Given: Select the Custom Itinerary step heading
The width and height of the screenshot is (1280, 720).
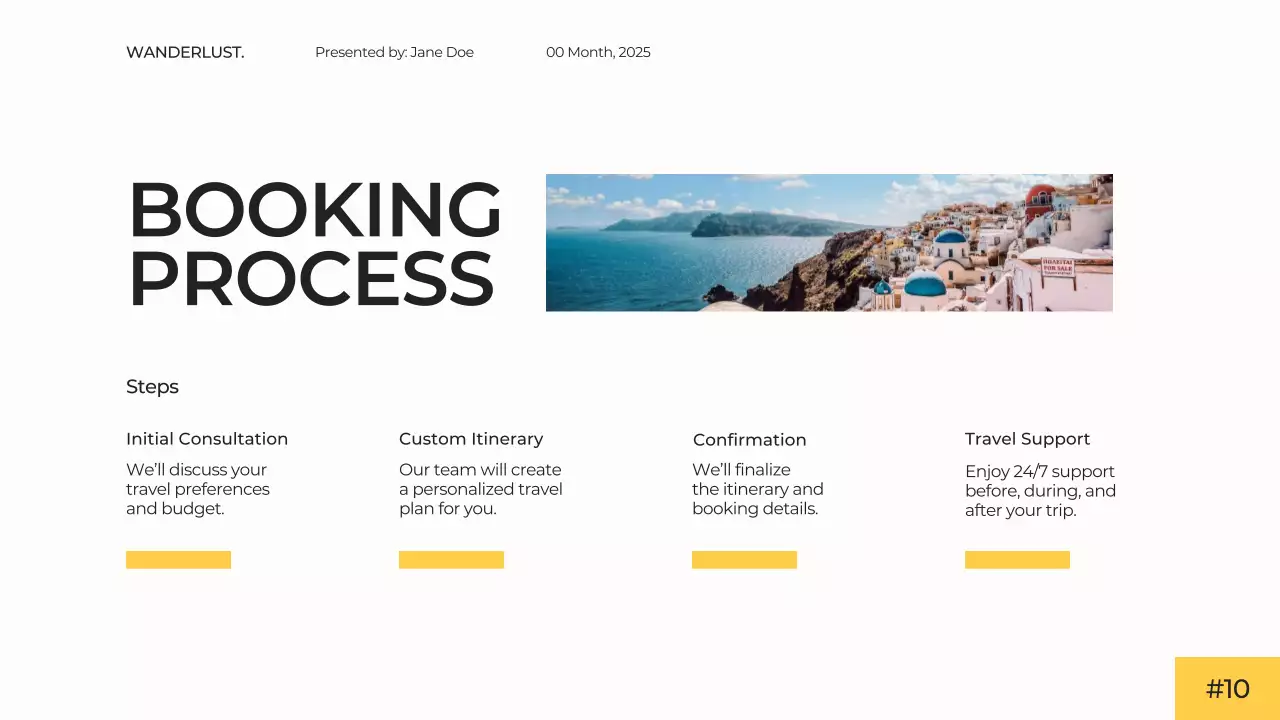Looking at the screenshot, I should click(471, 438).
